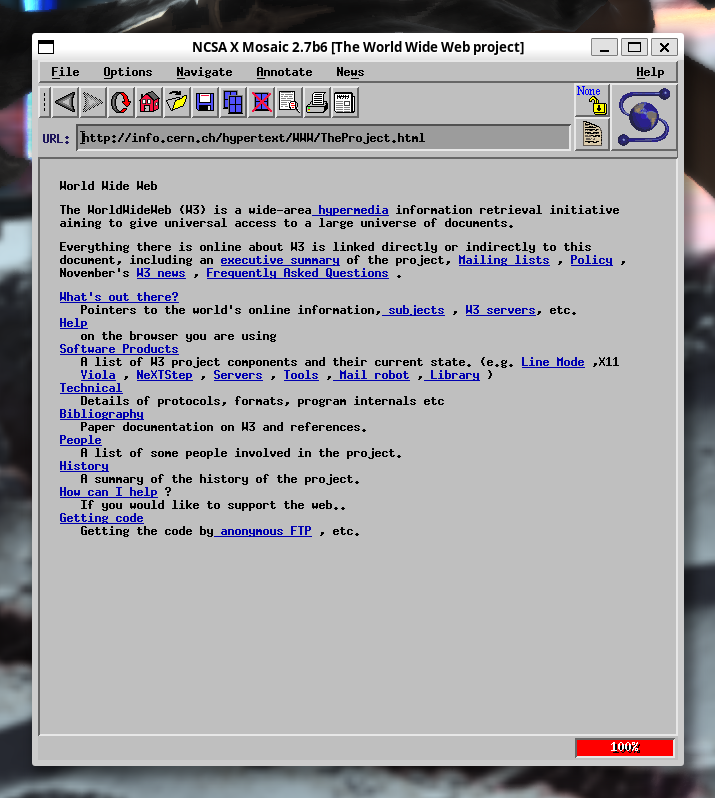This screenshot has height=798, width=715.
Task: Open the subjects link
Action: [416, 310]
